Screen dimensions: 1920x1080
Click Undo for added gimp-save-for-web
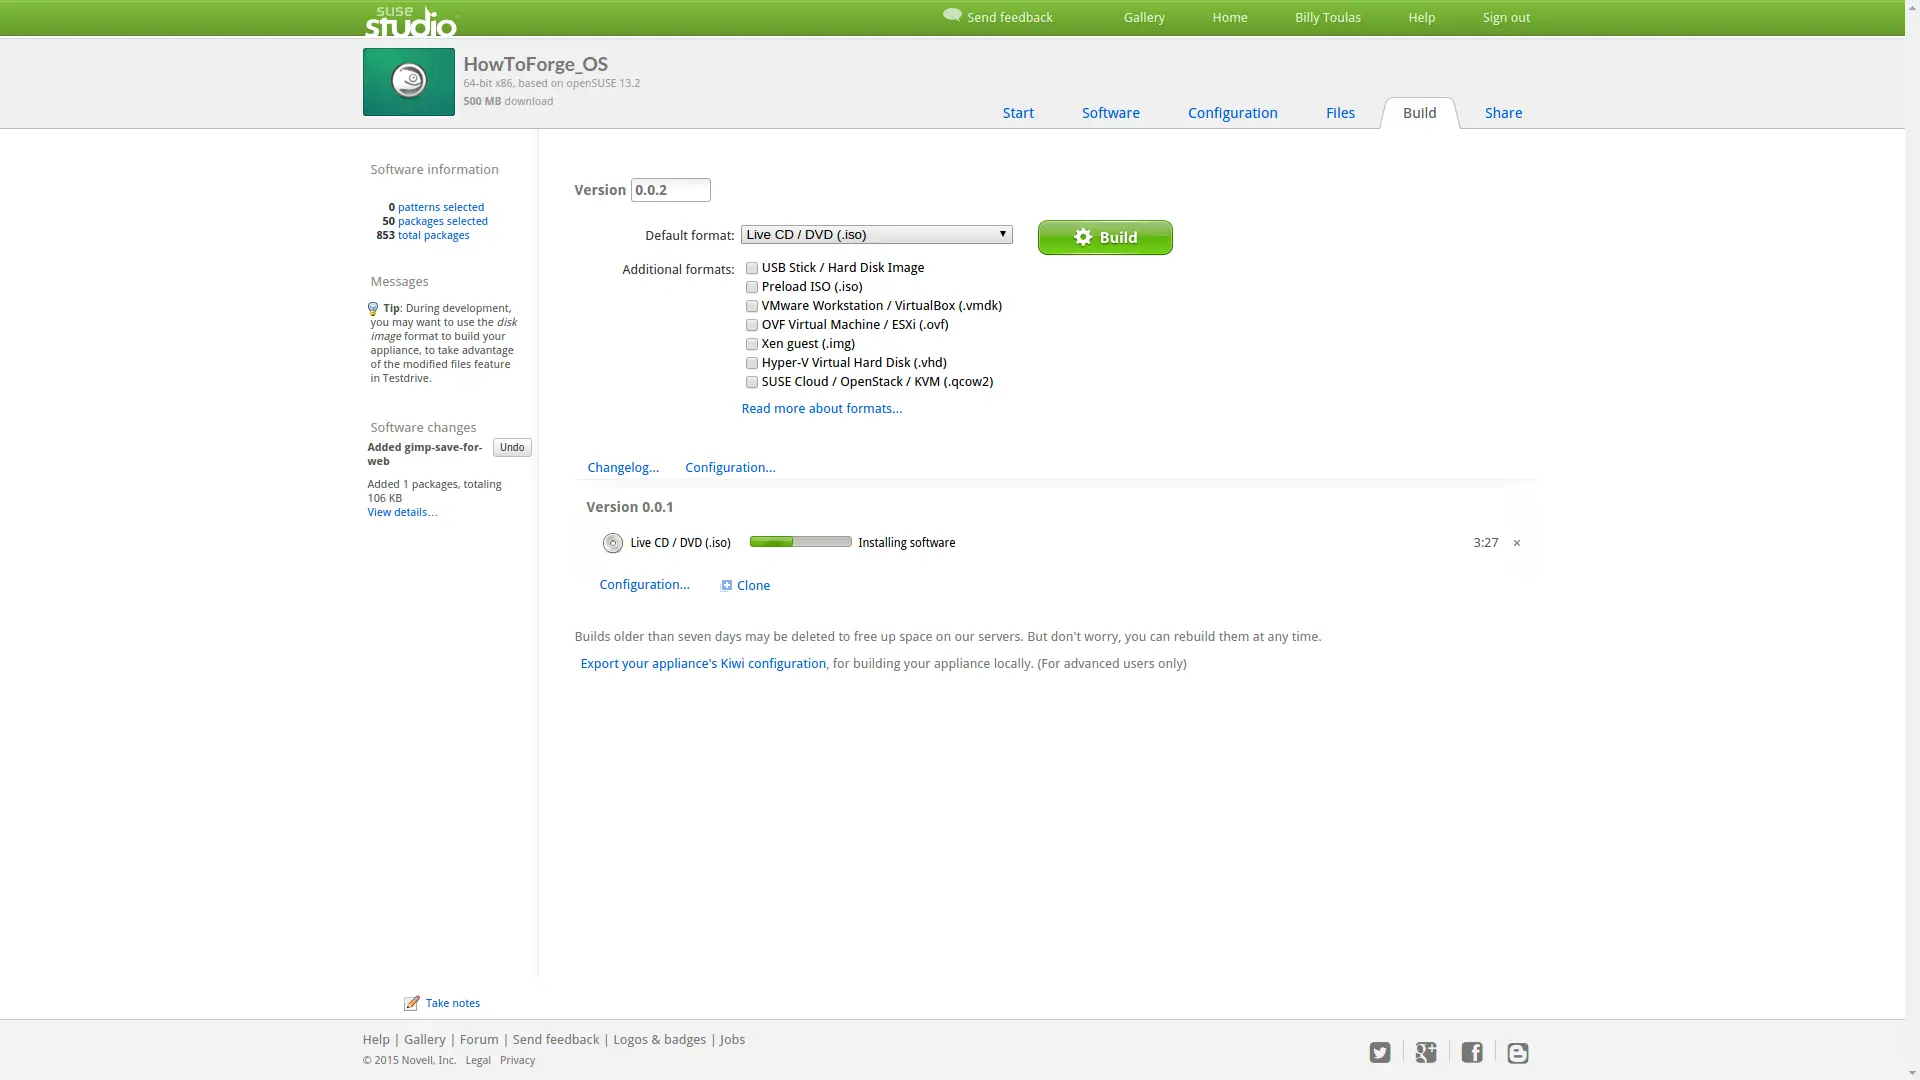(x=512, y=448)
